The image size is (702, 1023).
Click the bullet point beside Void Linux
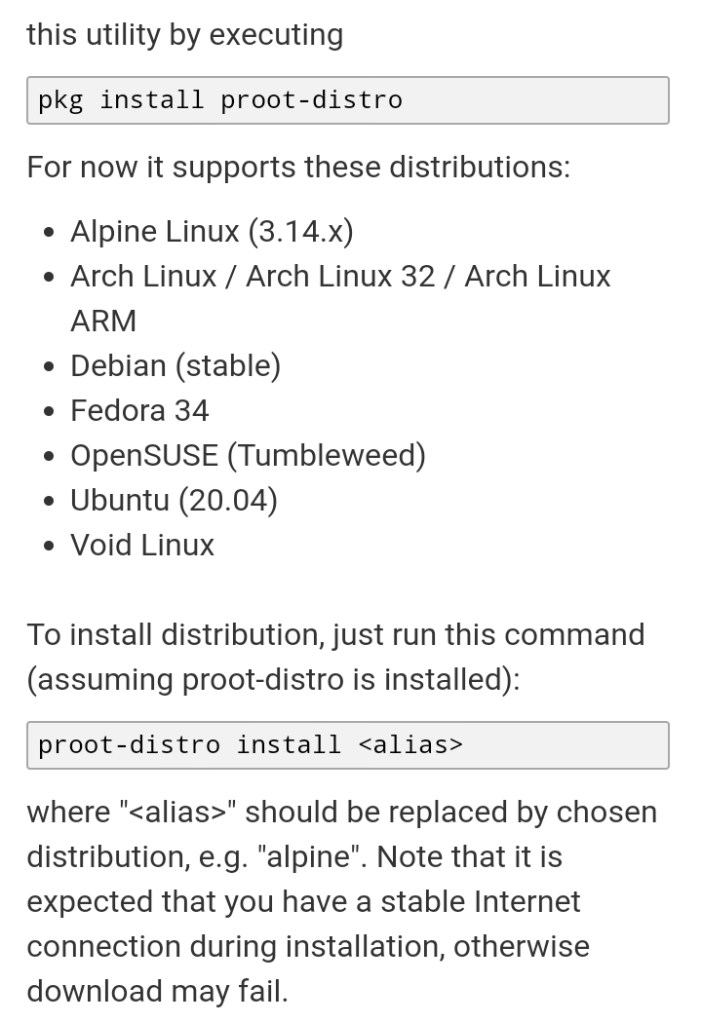tap(49, 546)
